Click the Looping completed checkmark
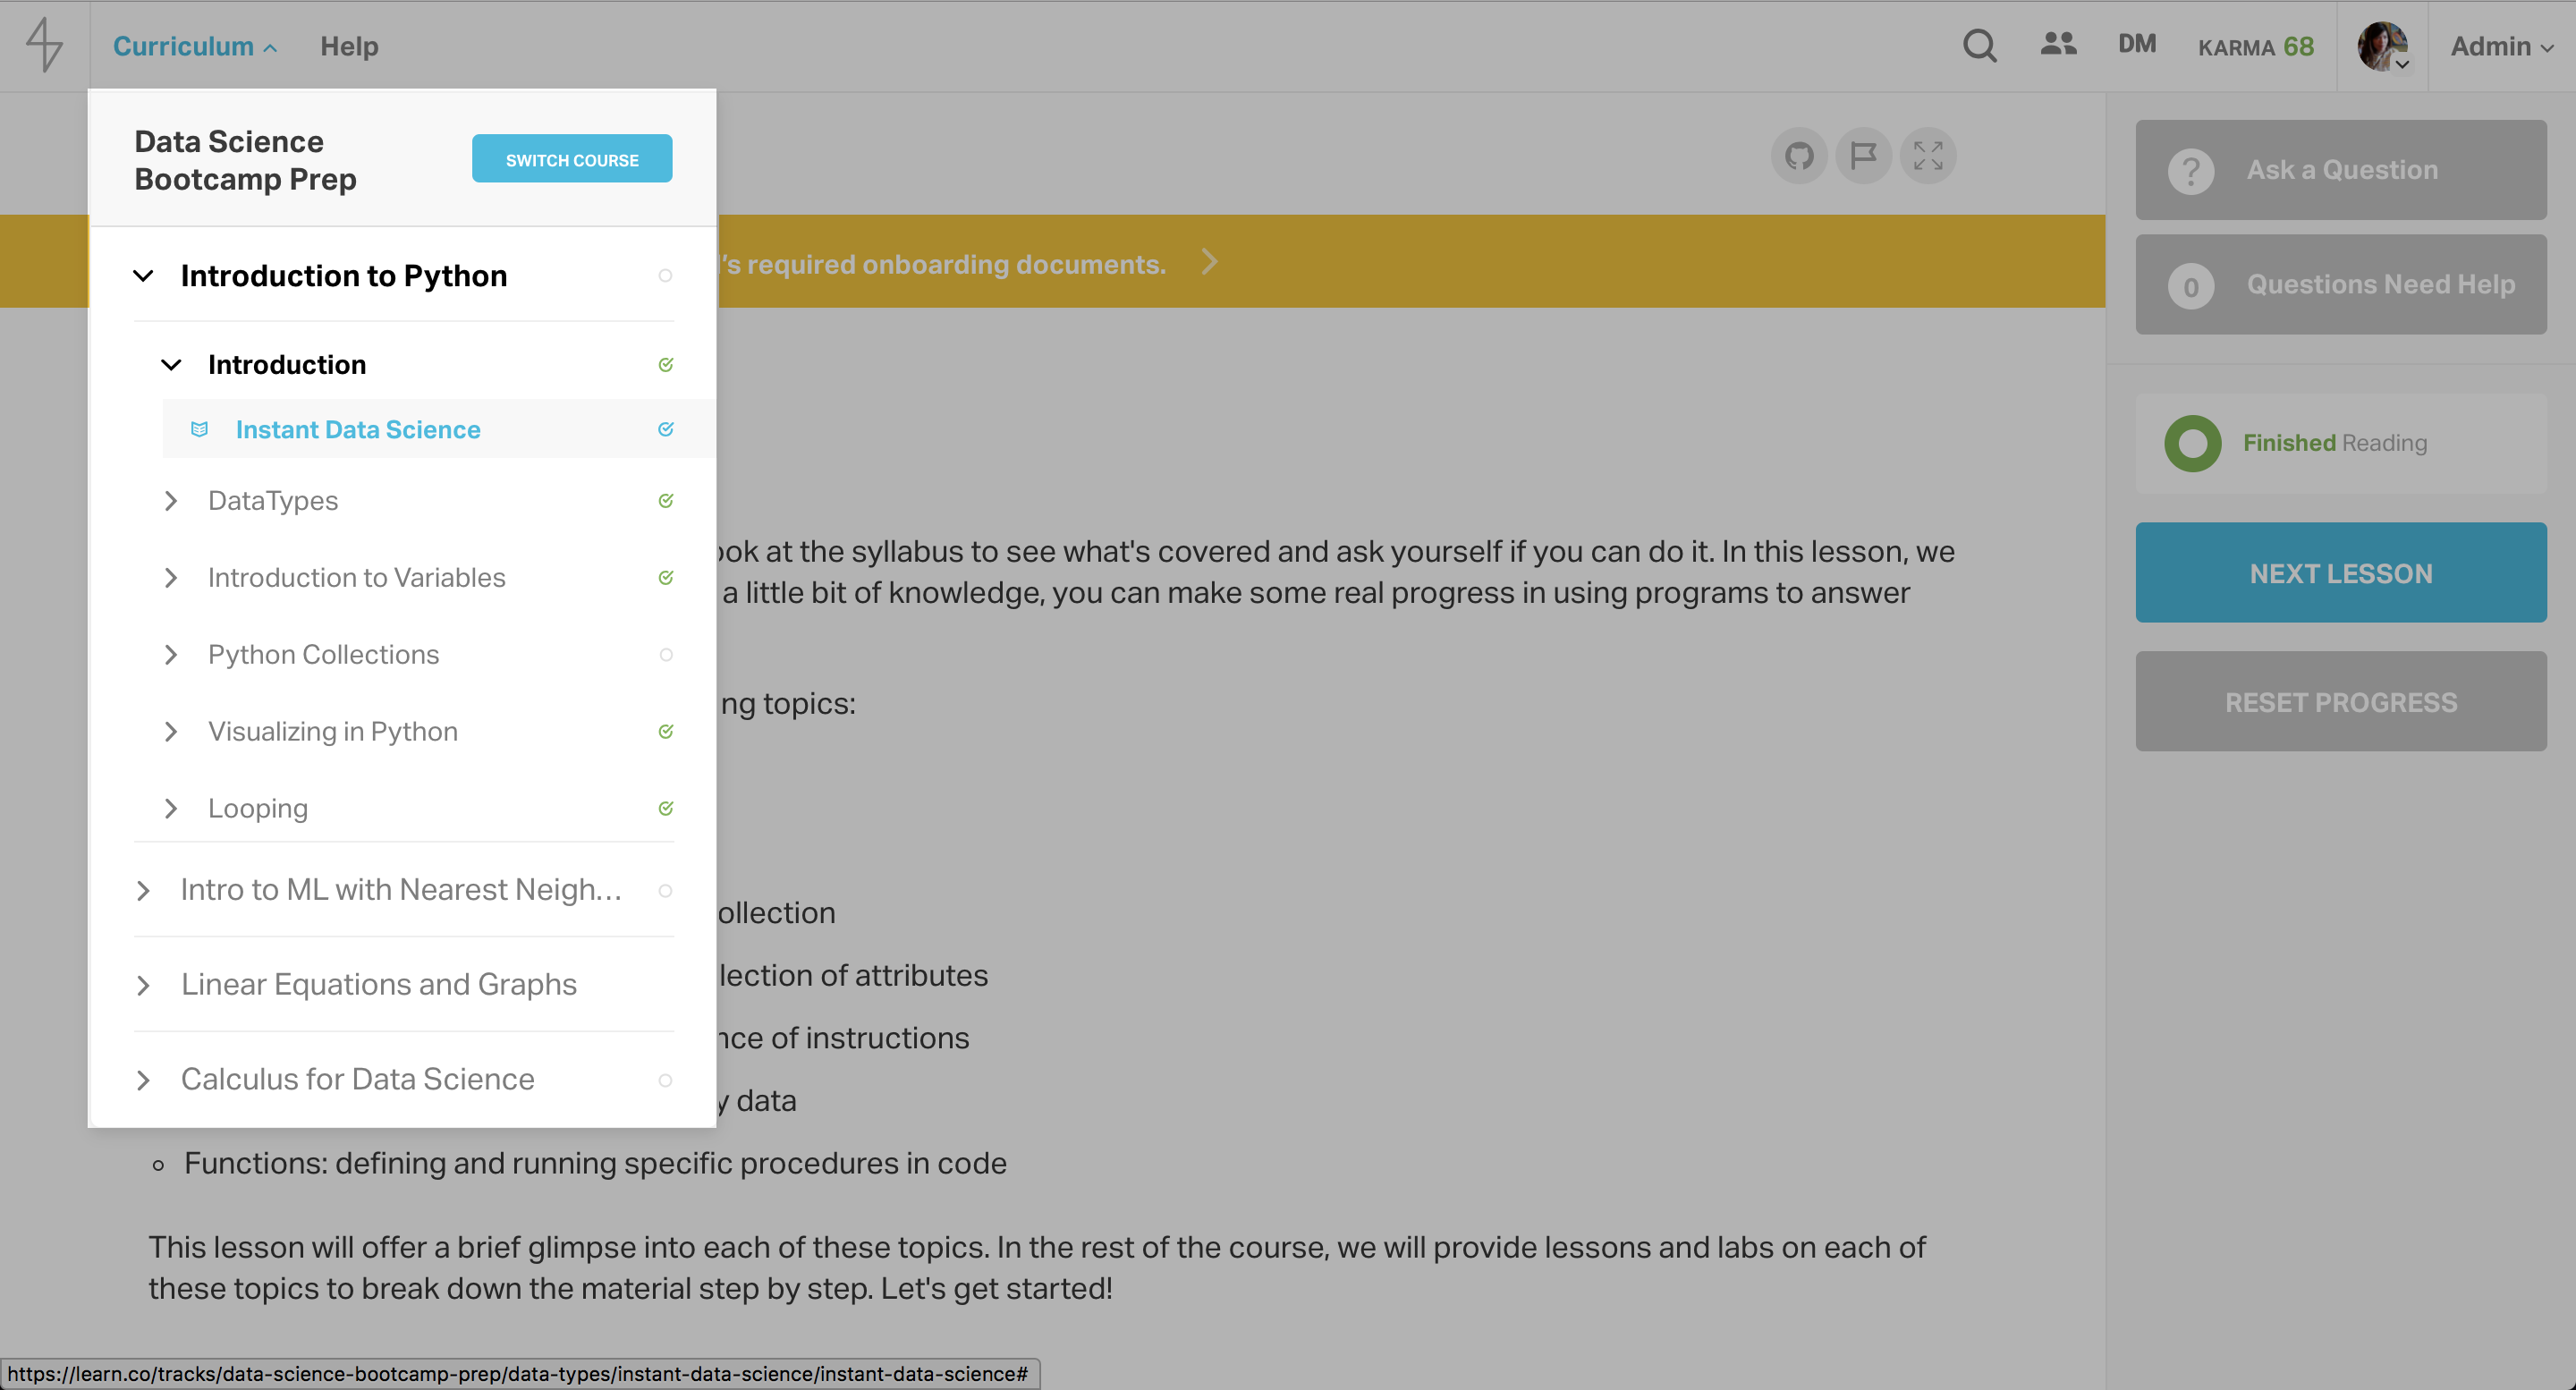This screenshot has height=1390, width=2576. pyautogui.click(x=665, y=808)
